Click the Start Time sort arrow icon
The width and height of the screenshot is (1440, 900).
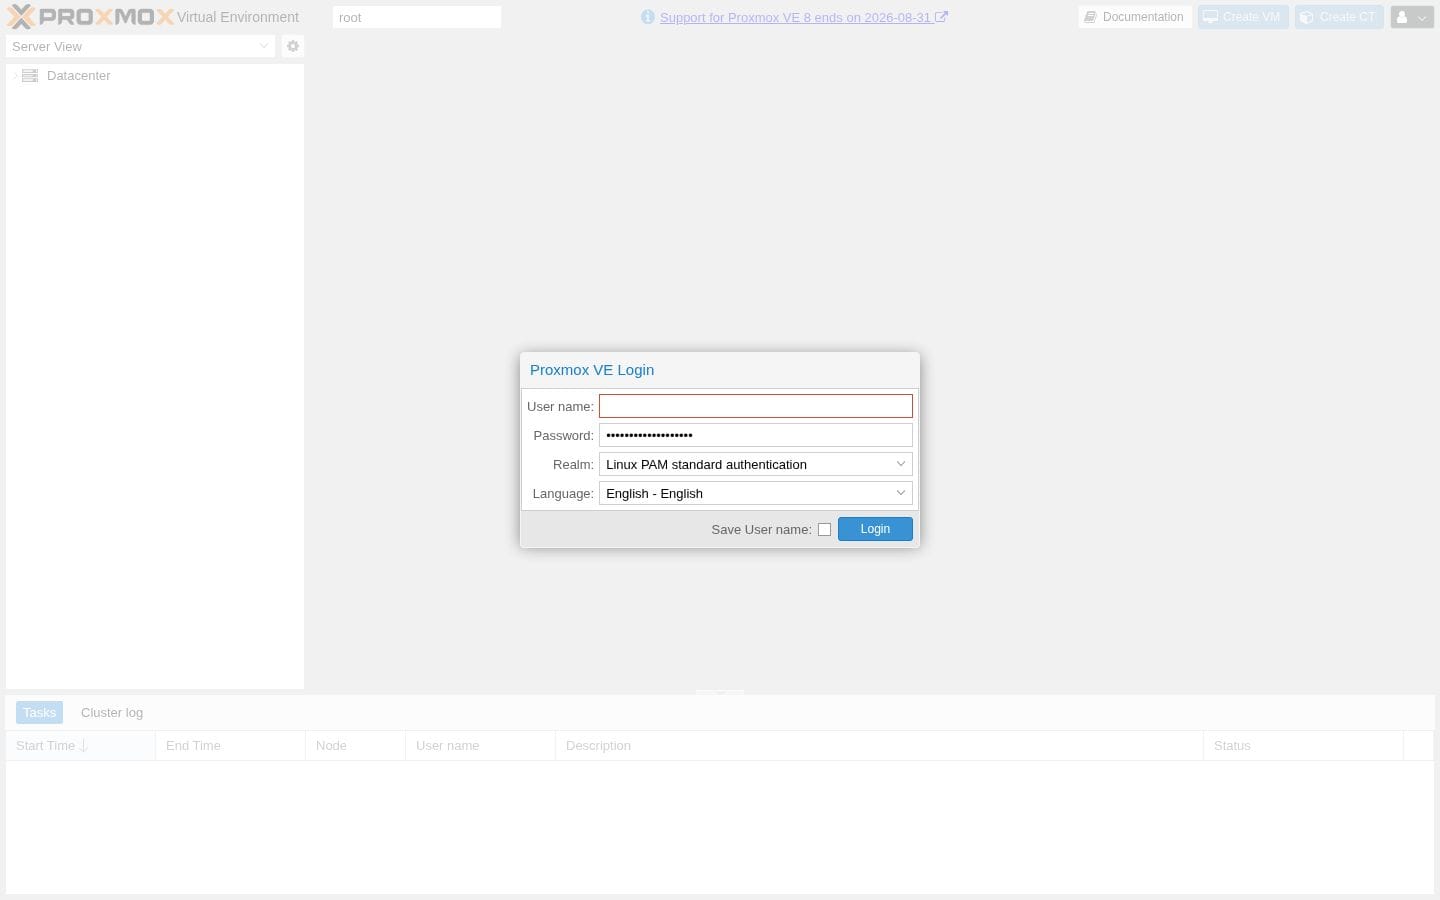(84, 746)
